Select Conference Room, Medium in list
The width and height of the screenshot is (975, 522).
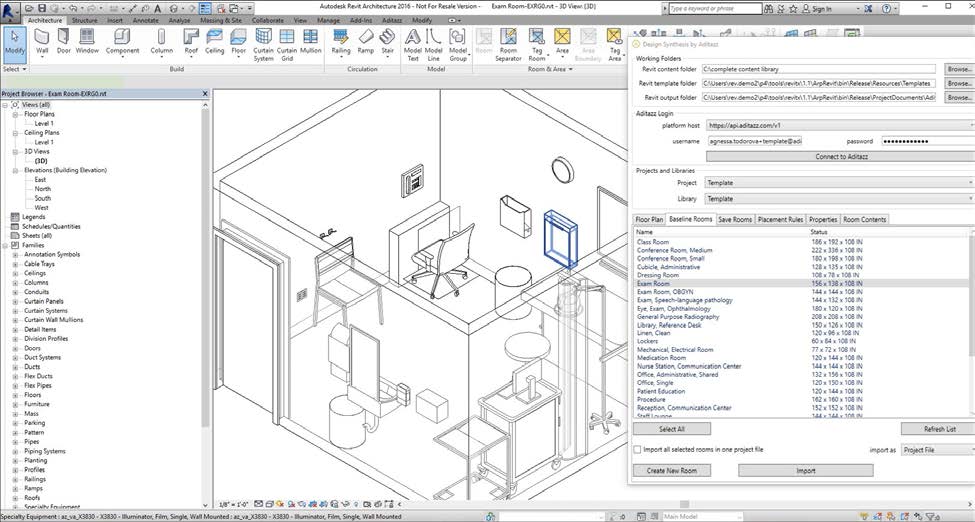675,250
